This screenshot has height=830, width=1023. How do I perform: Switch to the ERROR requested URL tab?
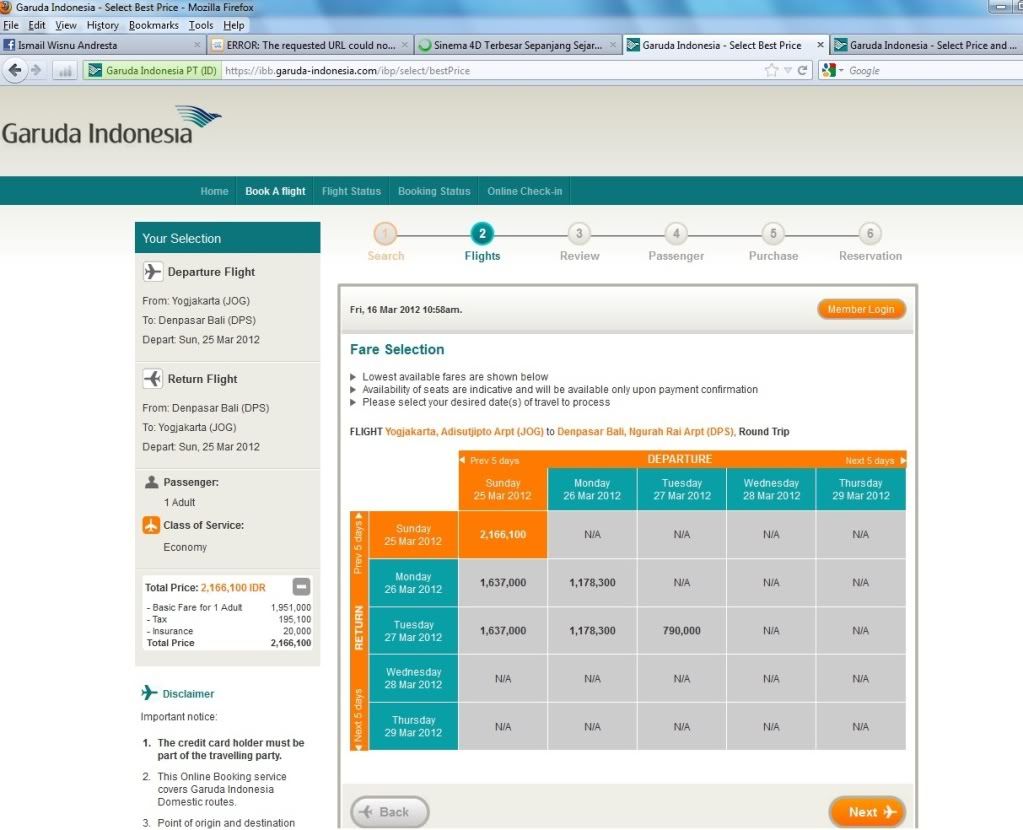pos(310,45)
